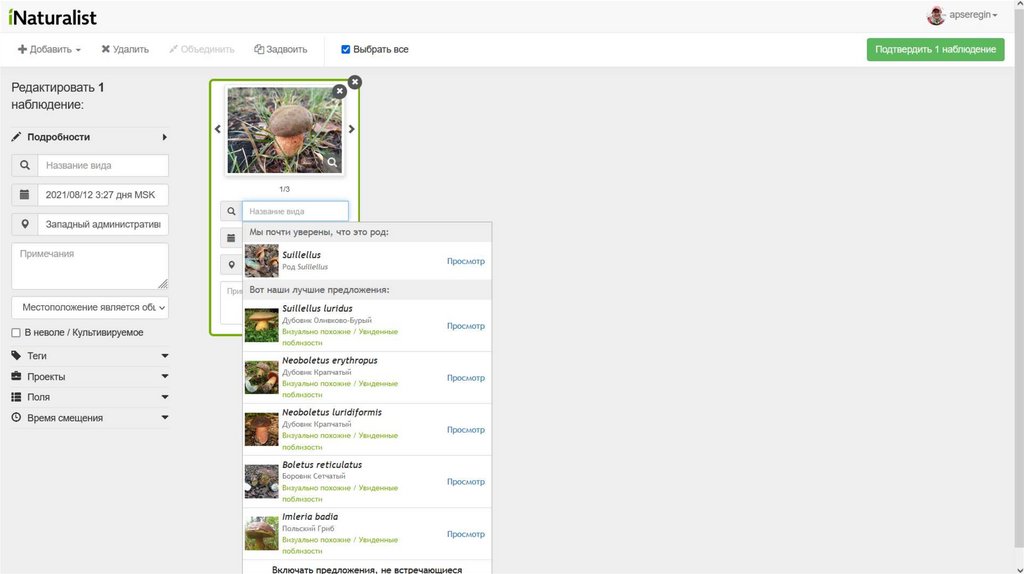Open 'Просмотр' link for Neoboletus luridiformis

466,429
